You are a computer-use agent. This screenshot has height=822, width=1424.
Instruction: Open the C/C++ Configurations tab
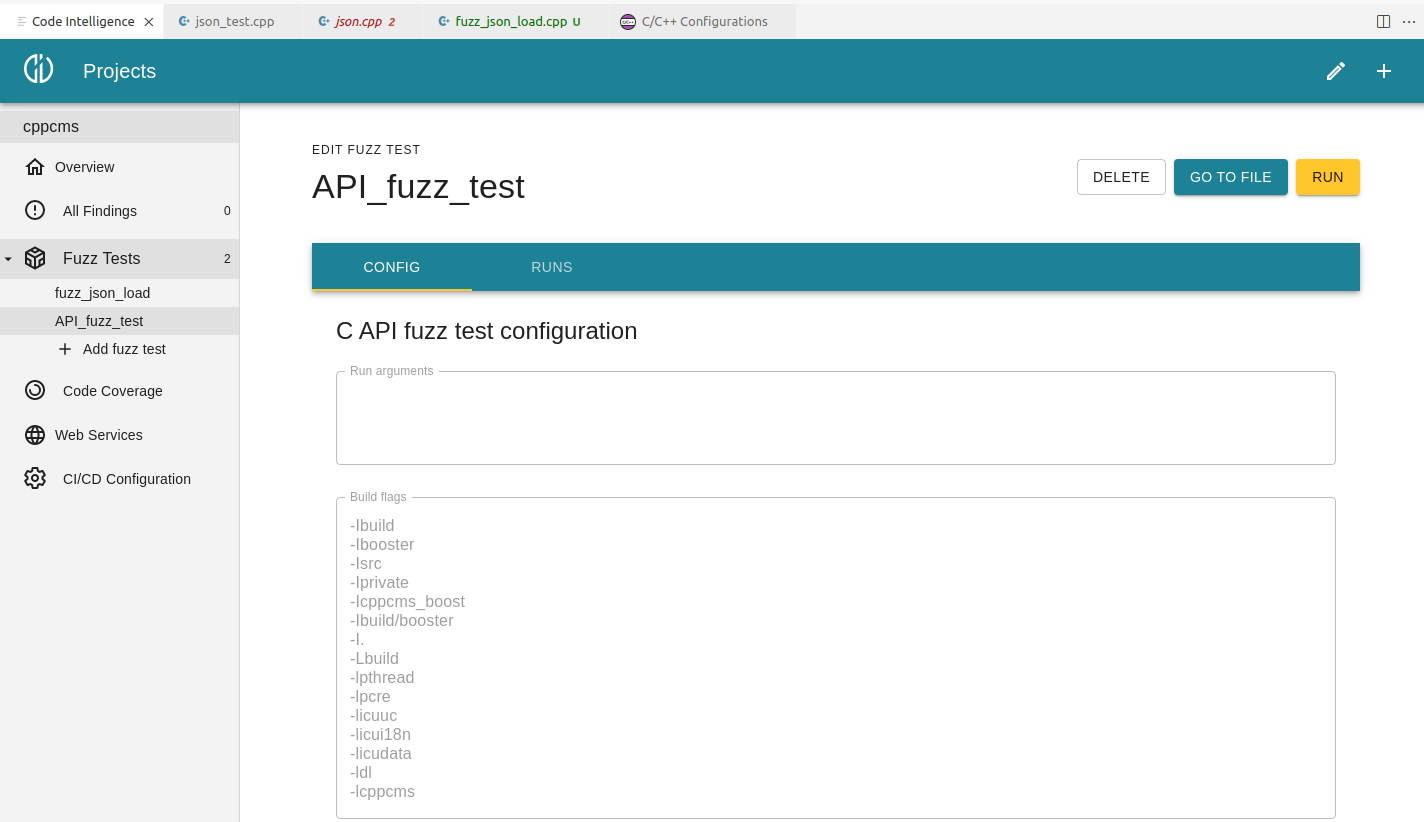click(x=703, y=21)
